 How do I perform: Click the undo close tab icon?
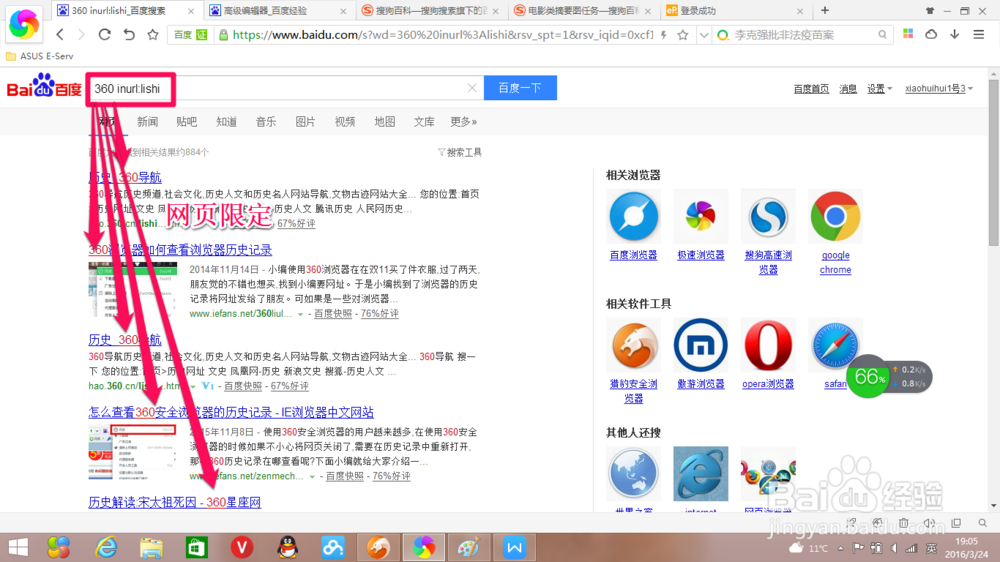[129, 34]
